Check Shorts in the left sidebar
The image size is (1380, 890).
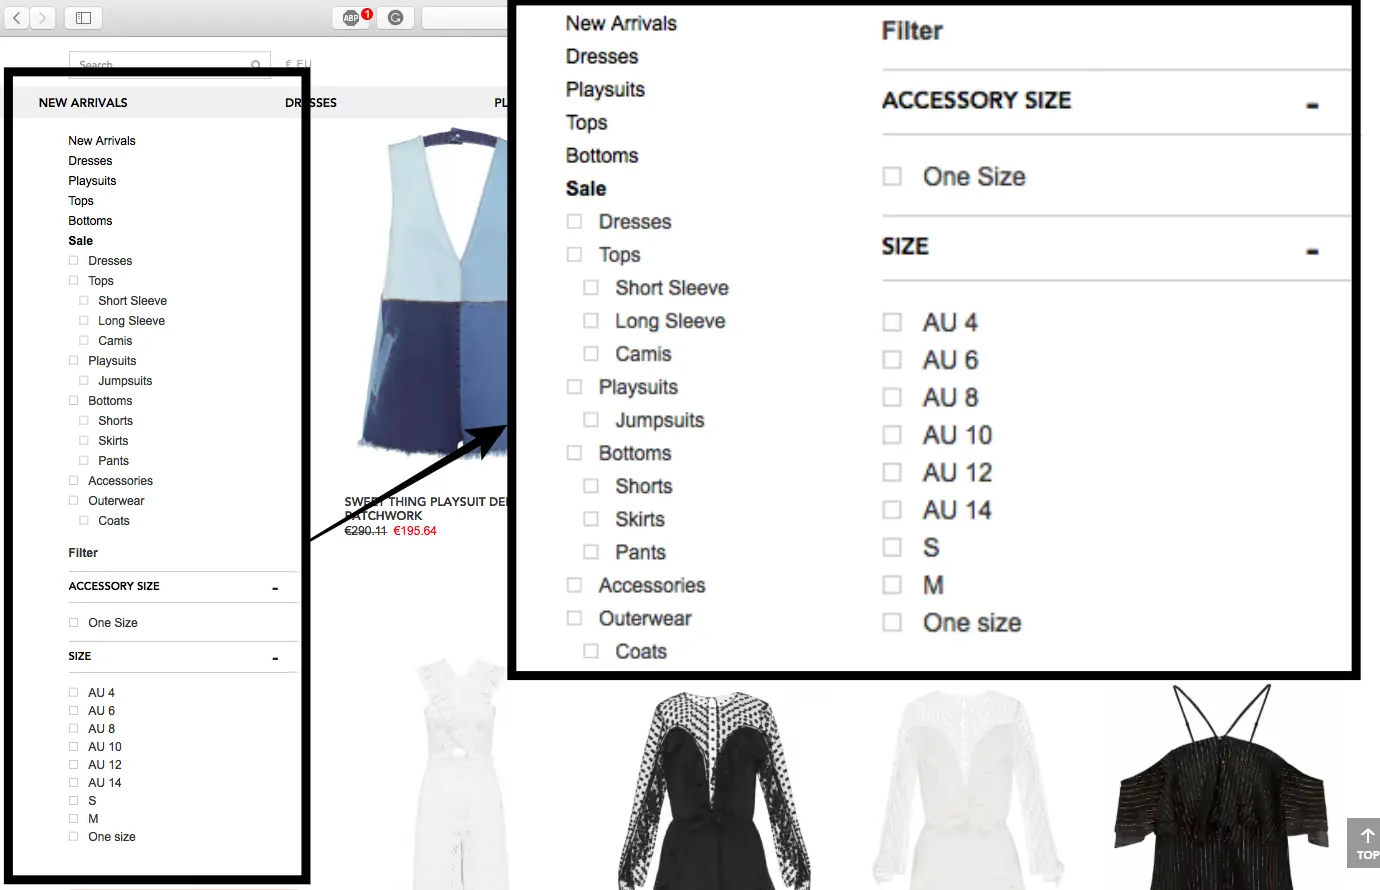(84, 421)
